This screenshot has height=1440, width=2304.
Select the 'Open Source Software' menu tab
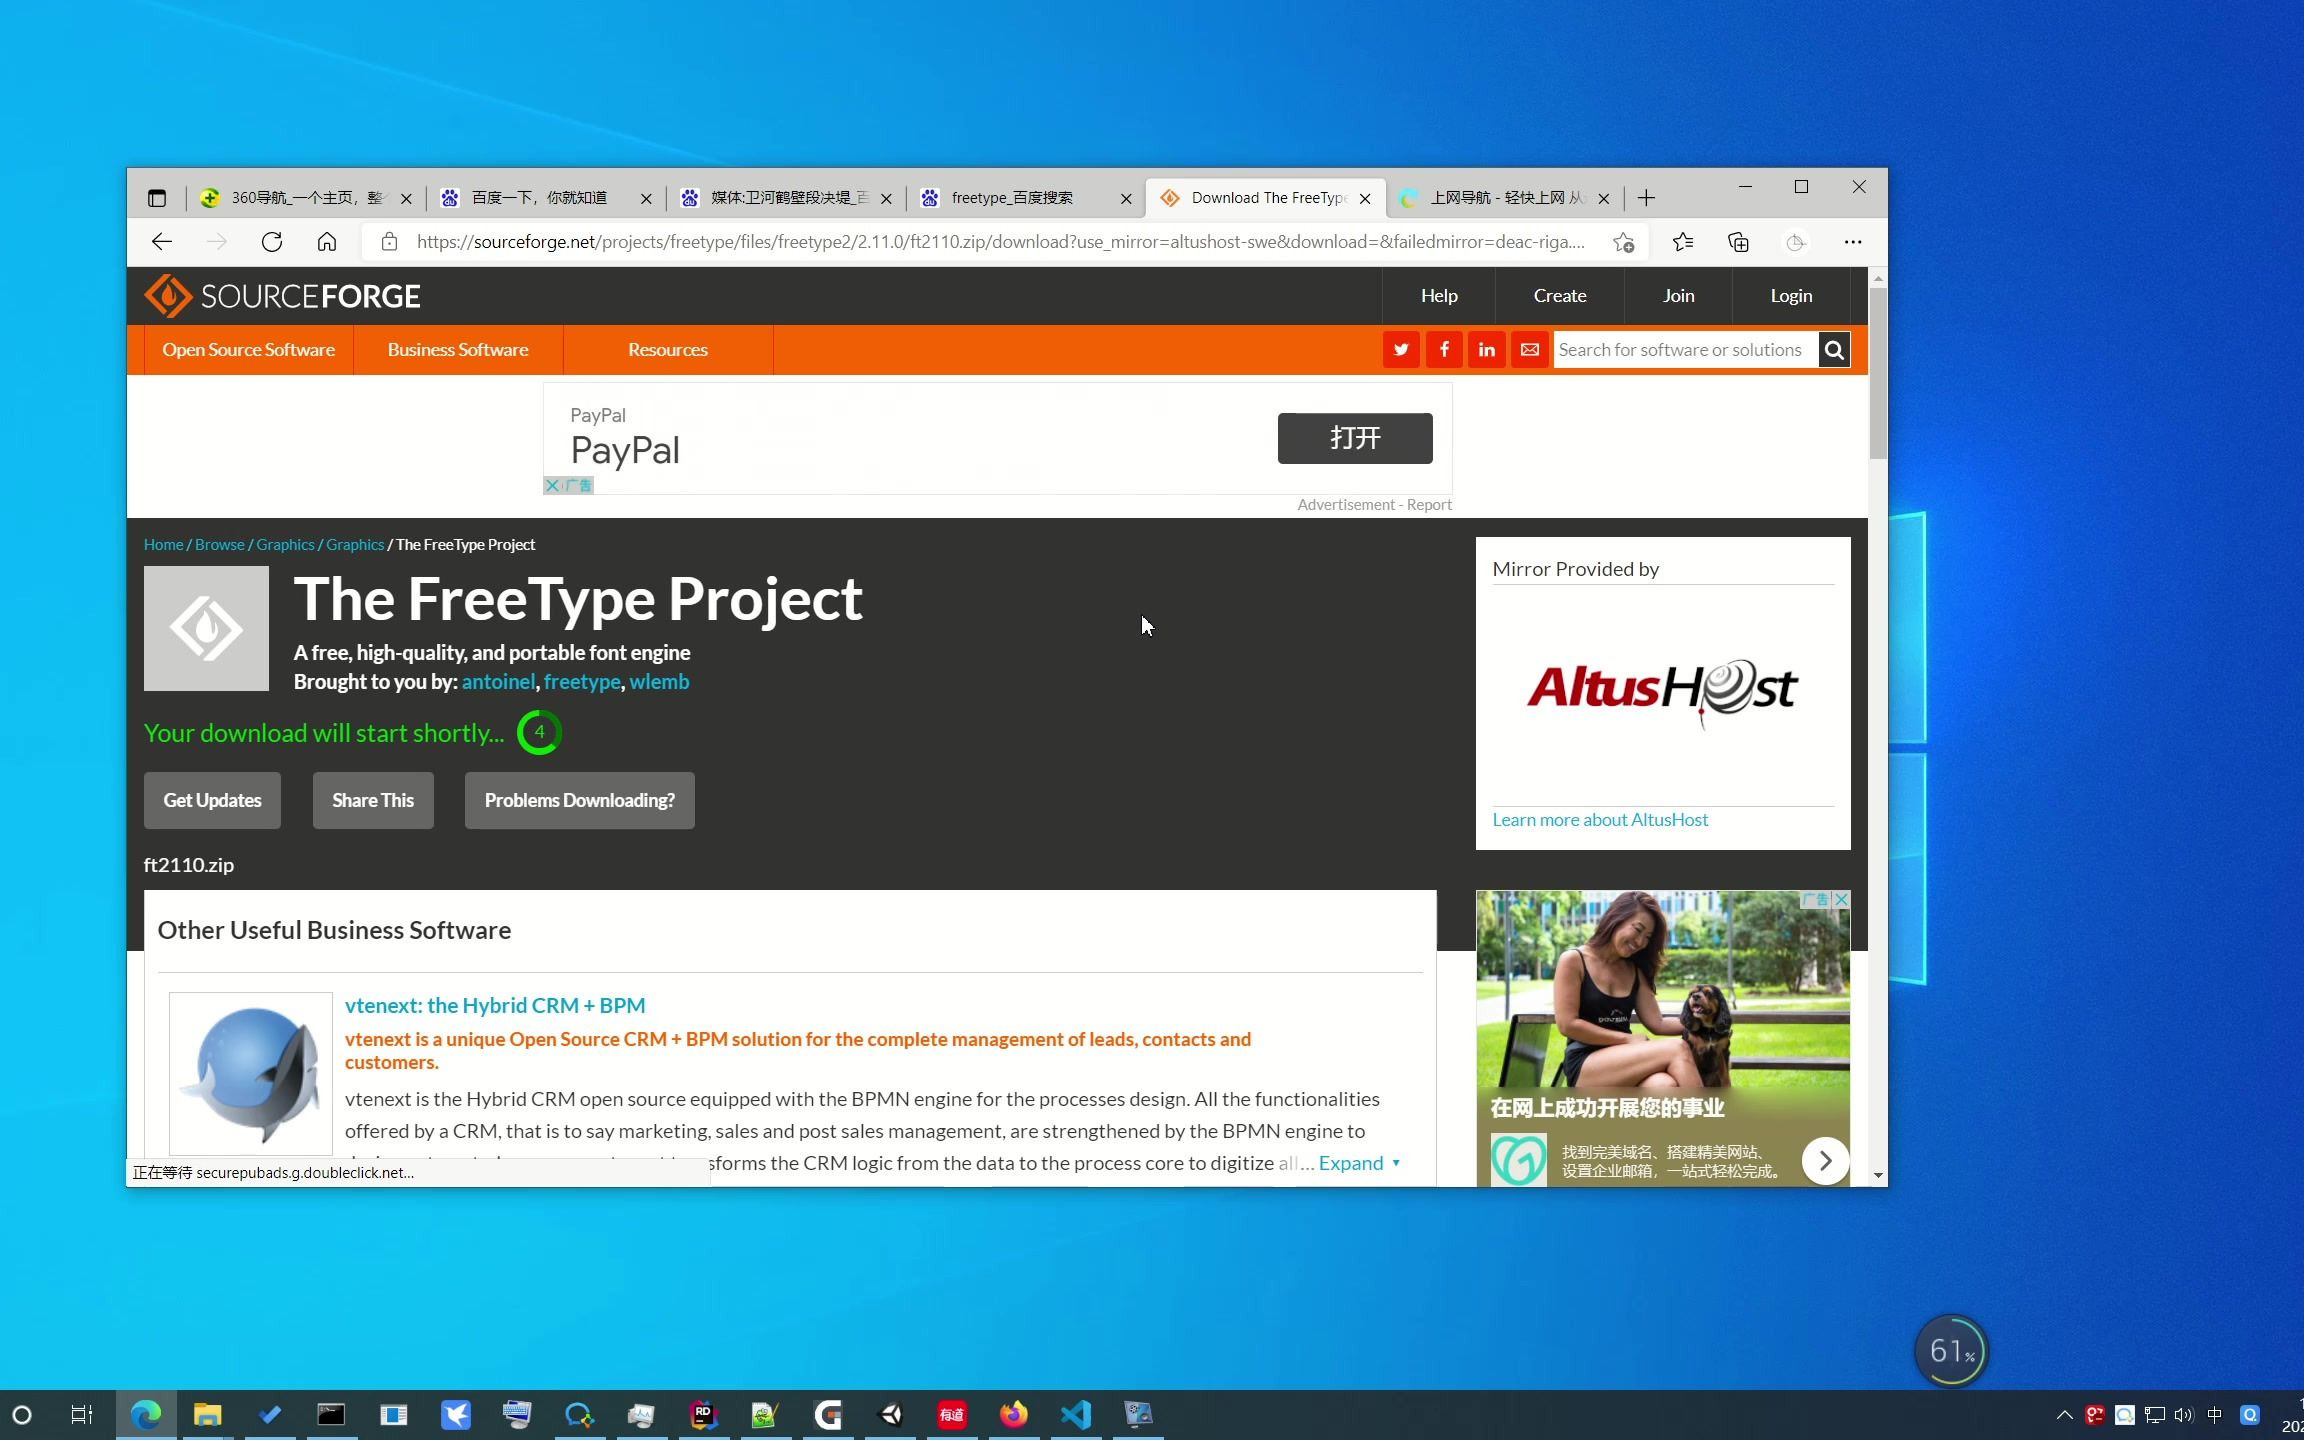(249, 348)
